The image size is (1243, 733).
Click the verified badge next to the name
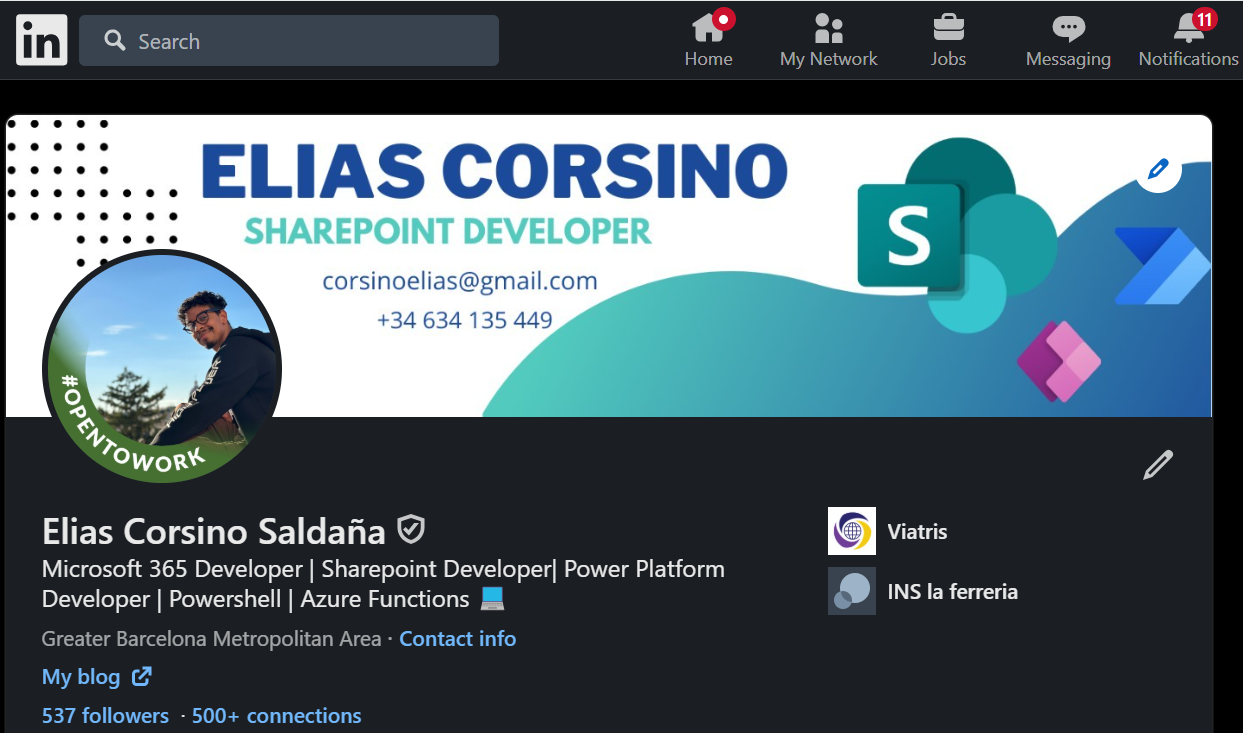pyautogui.click(x=411, y=528)
